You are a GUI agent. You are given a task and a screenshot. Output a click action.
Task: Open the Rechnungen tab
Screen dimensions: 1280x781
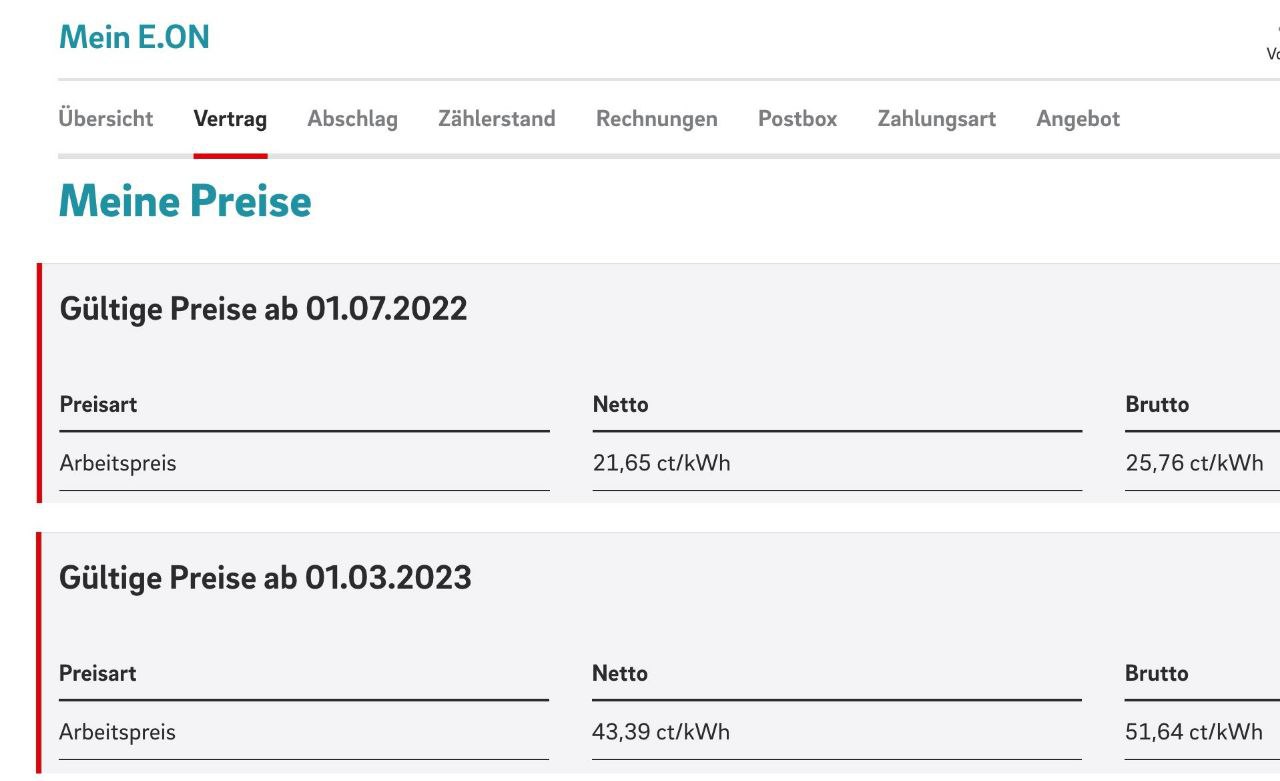point(656,119)
